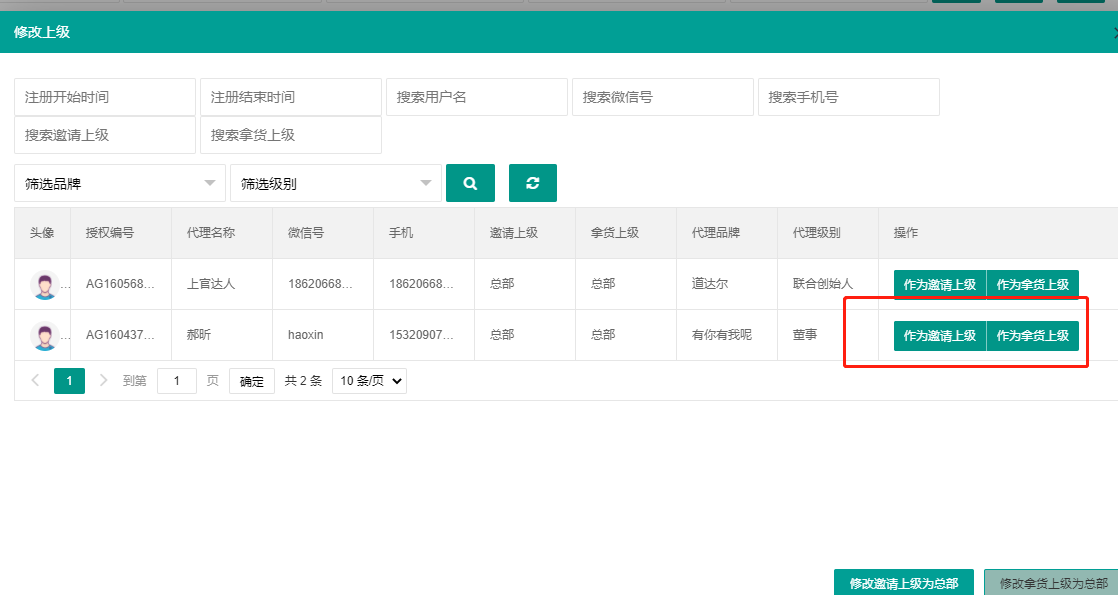
Task: Click avatar of 上官达人 row
Action: [44, 285]
